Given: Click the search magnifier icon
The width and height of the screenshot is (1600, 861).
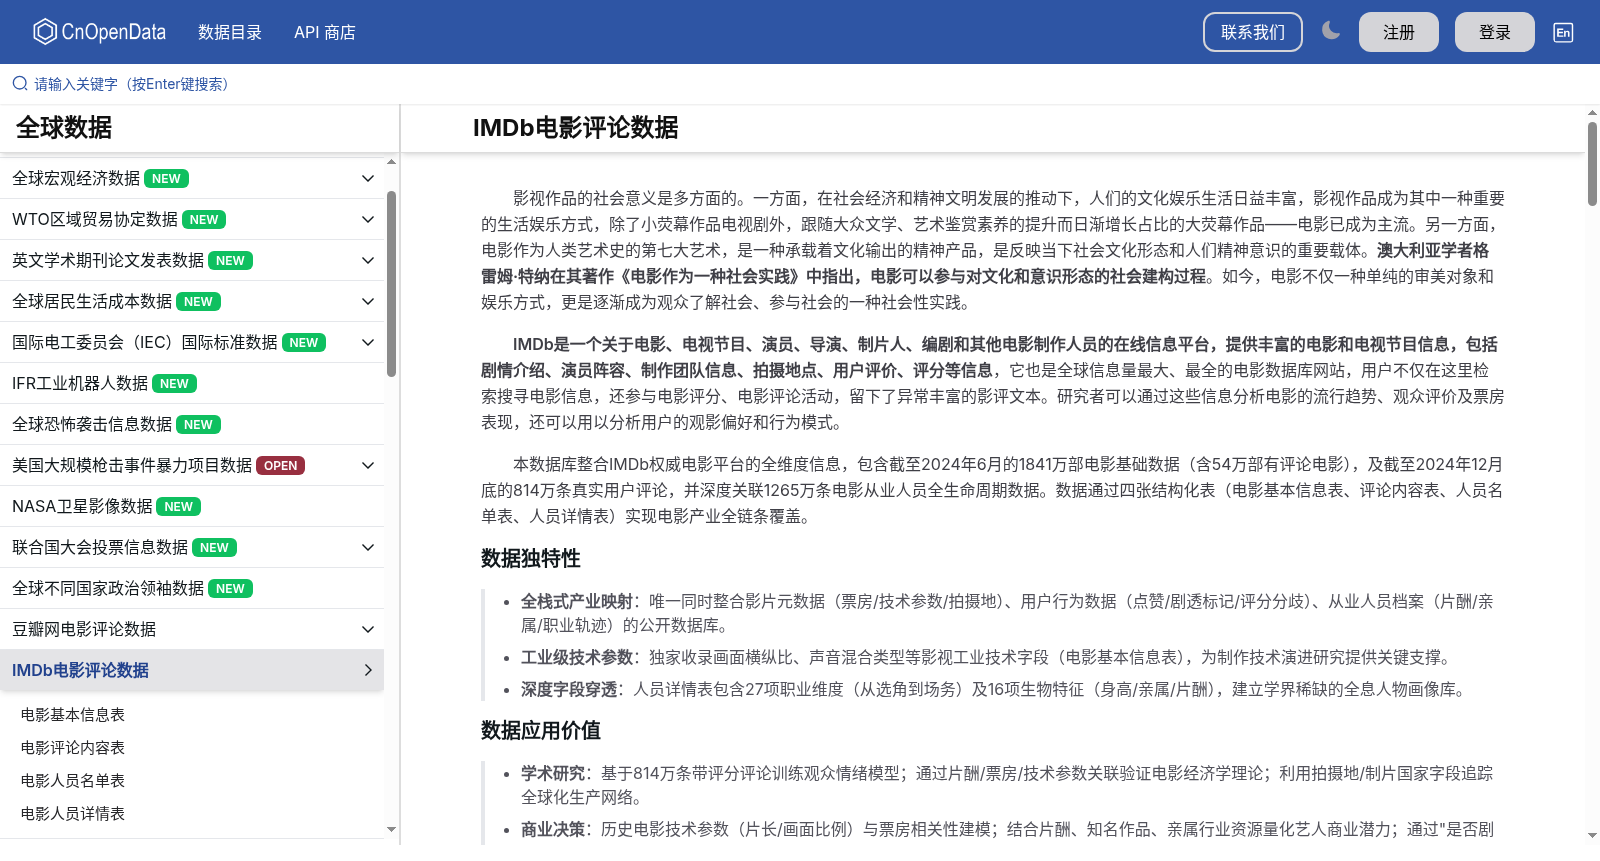Looking at the screenshot, I should [x=20, y=84].
